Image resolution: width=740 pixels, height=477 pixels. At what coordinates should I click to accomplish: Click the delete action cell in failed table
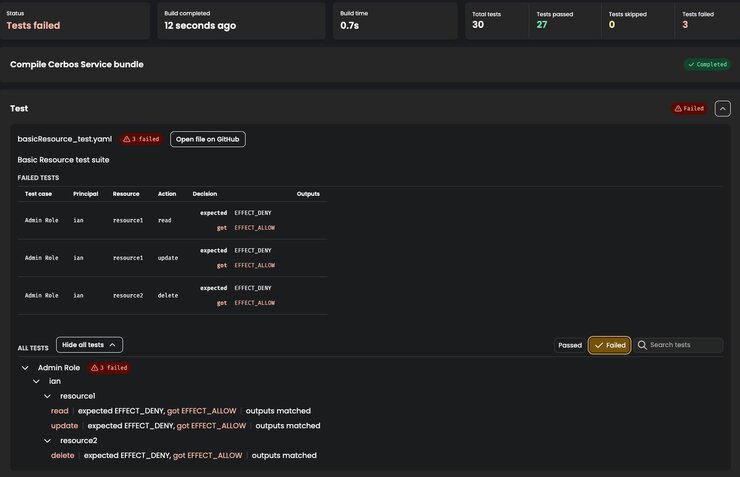pos(168,295)
